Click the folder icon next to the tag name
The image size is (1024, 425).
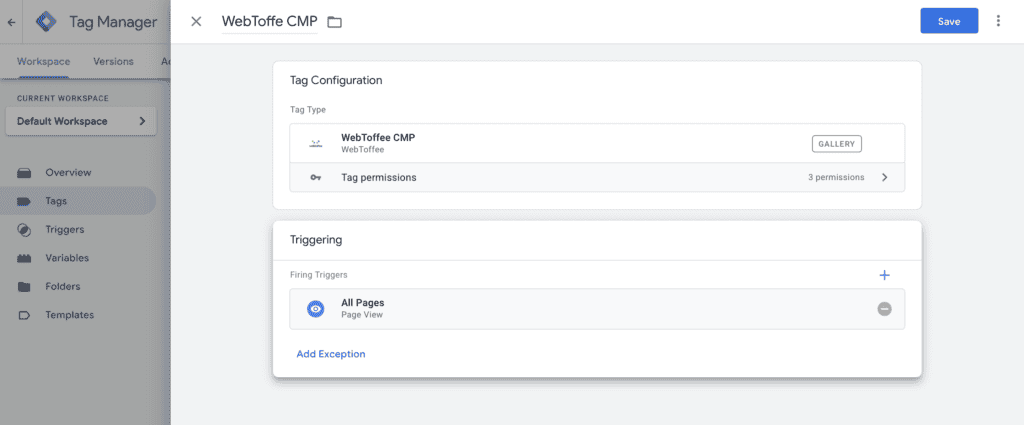[x=334, y=22]
